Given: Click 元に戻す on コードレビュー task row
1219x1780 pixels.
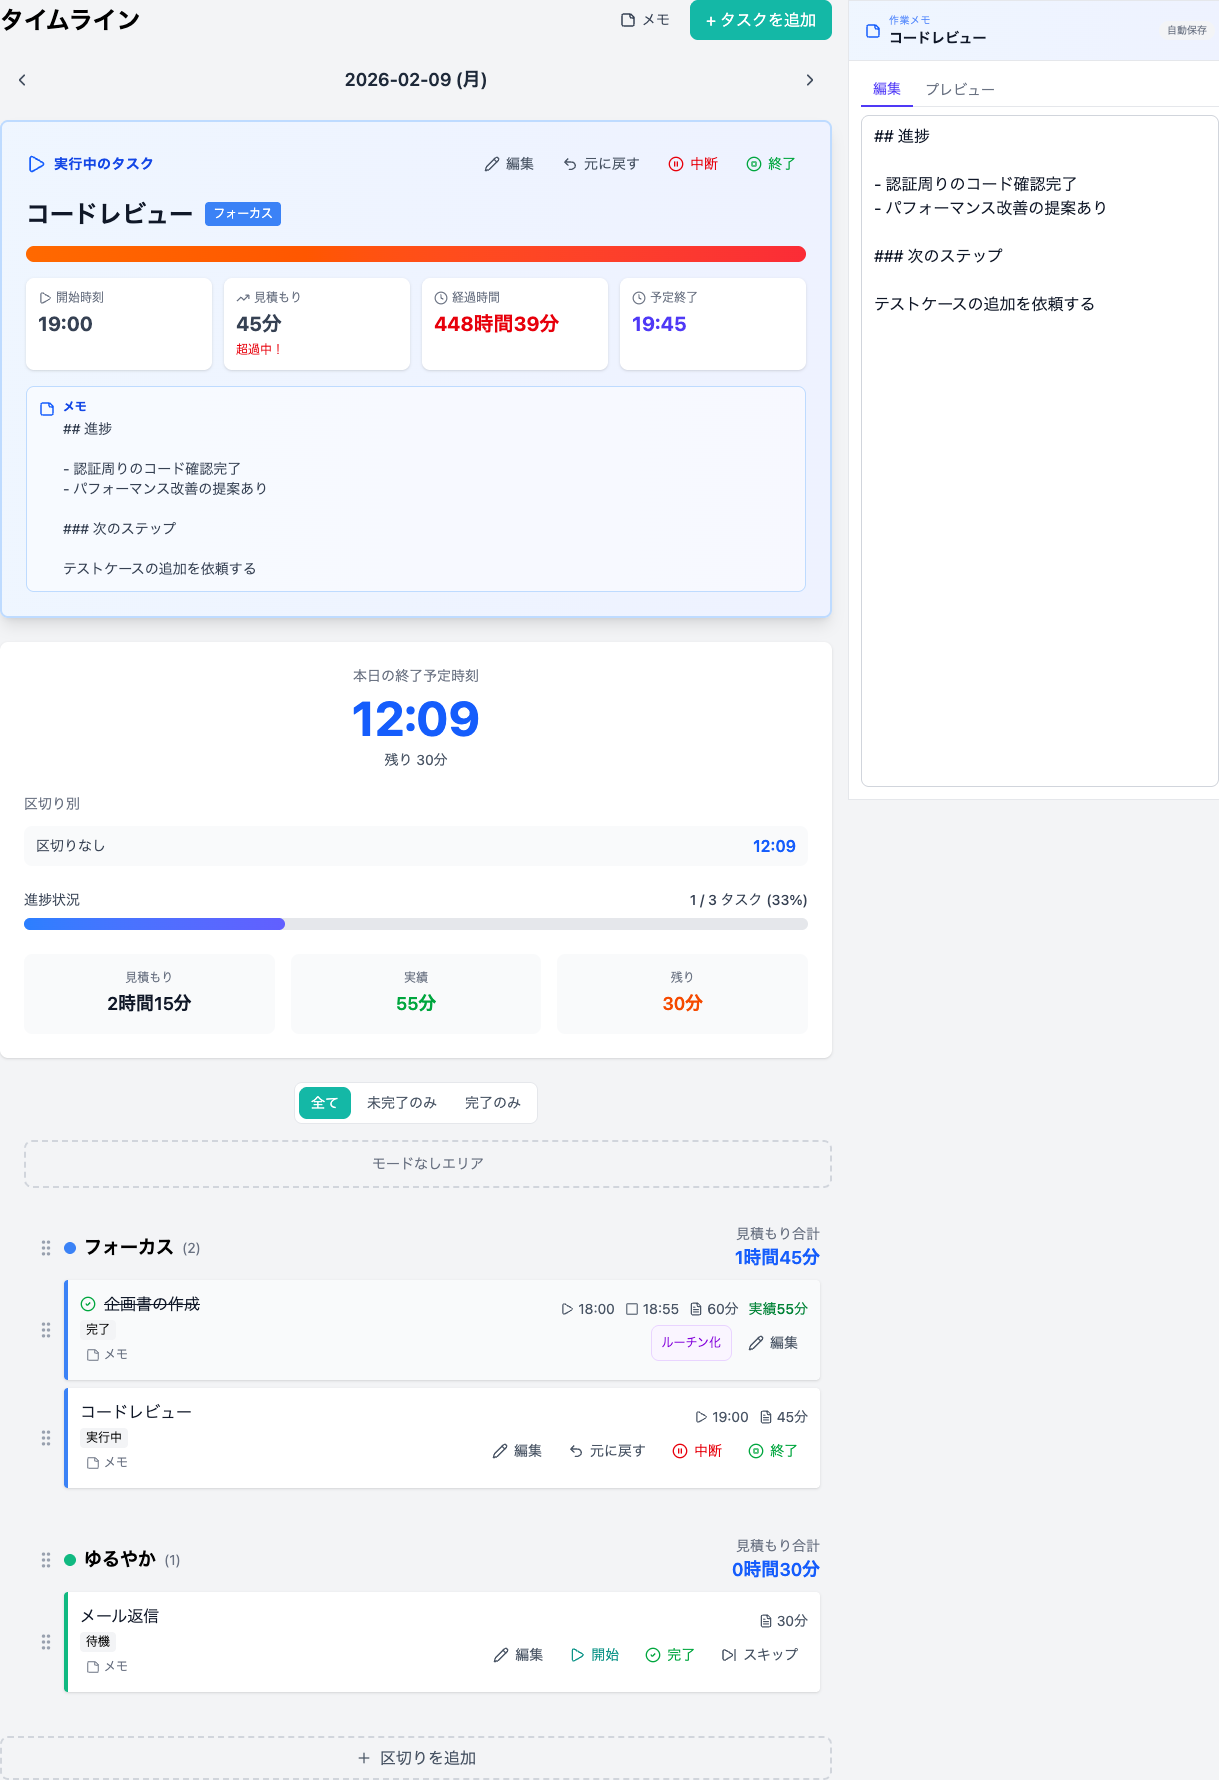Looking at the screenshot, I should click(x=607, y=1451).
